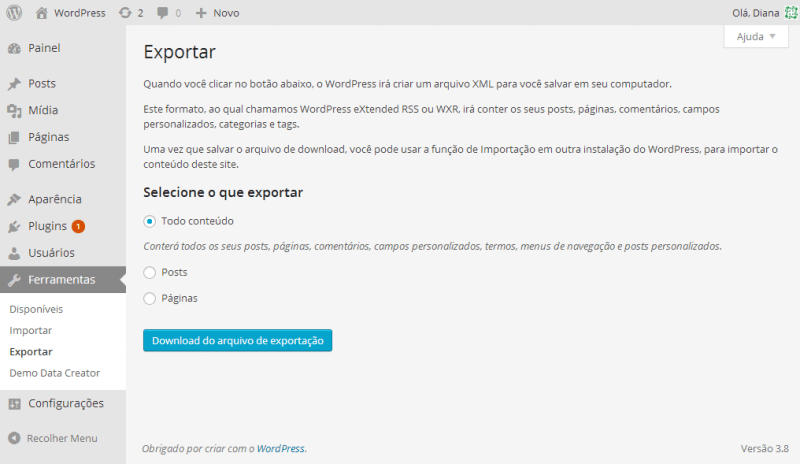Open the Posts sidebar menu

42,83
